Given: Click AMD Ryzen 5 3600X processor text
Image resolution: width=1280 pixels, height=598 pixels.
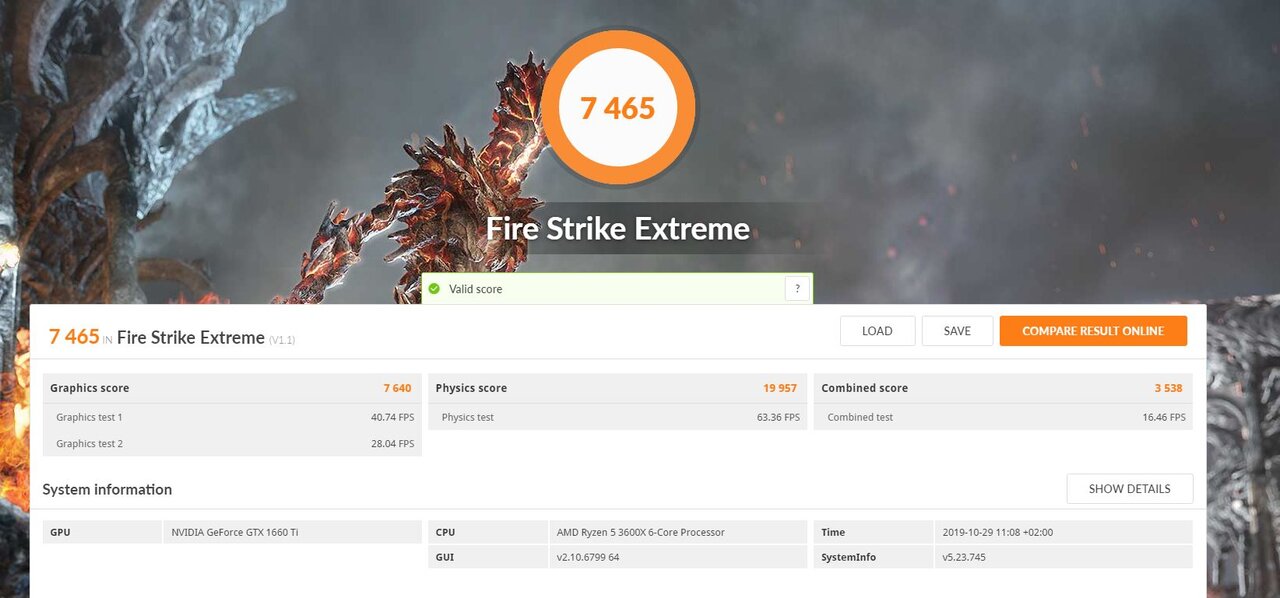Looking at the screenshot, I should pos(641,532).
